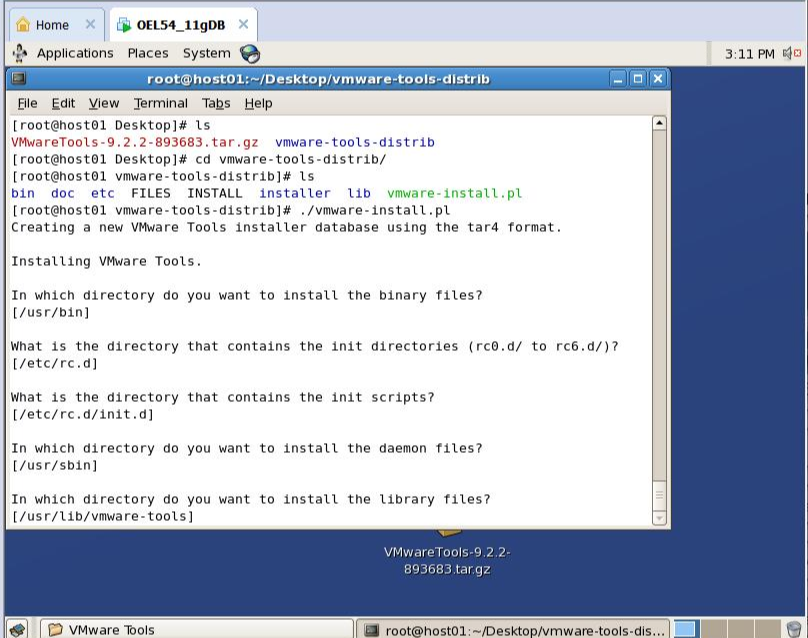Image resolution: width=808 pixels, height=638 pixels.
Task: Select the OEL54_11gDB tab
Action: point(181,25)
